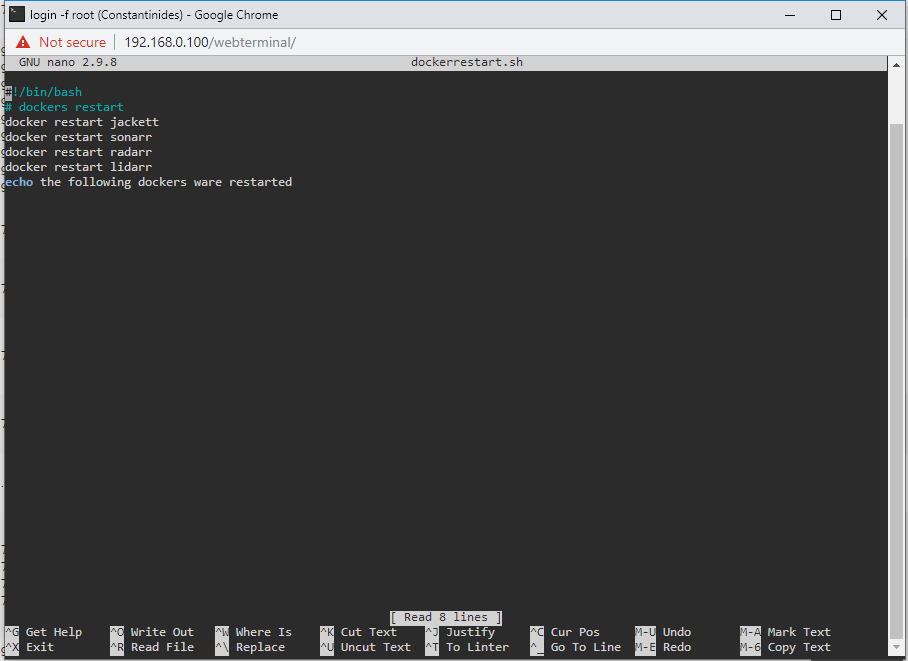
Task: Click the ^C Cur Pos shortcut
Action: (565, 632)
